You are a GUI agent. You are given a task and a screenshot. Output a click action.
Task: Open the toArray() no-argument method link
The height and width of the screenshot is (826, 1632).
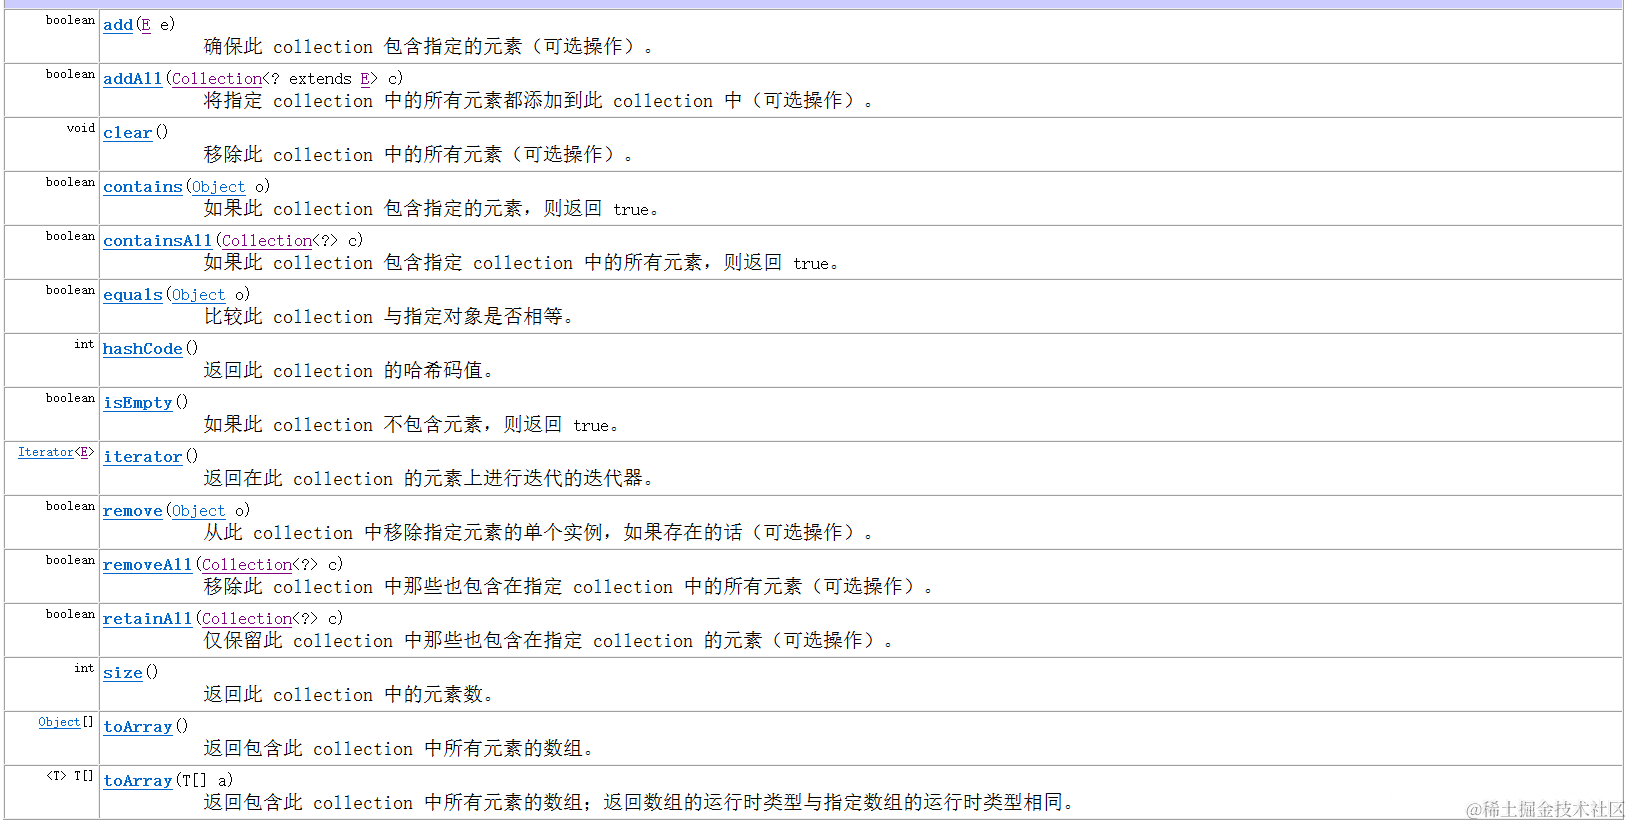click(138, 727)
